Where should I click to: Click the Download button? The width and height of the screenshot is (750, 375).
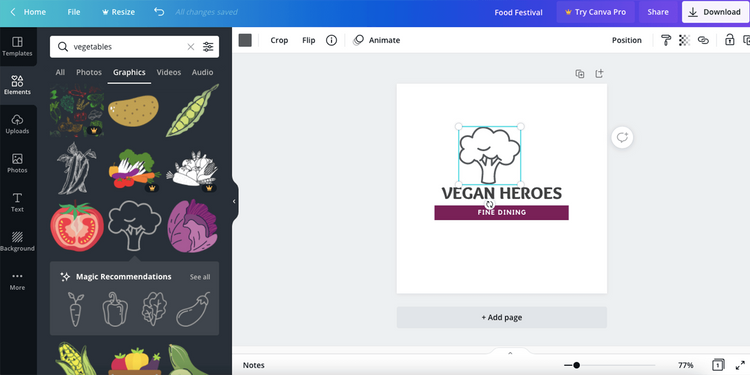(x=716, y=12)
